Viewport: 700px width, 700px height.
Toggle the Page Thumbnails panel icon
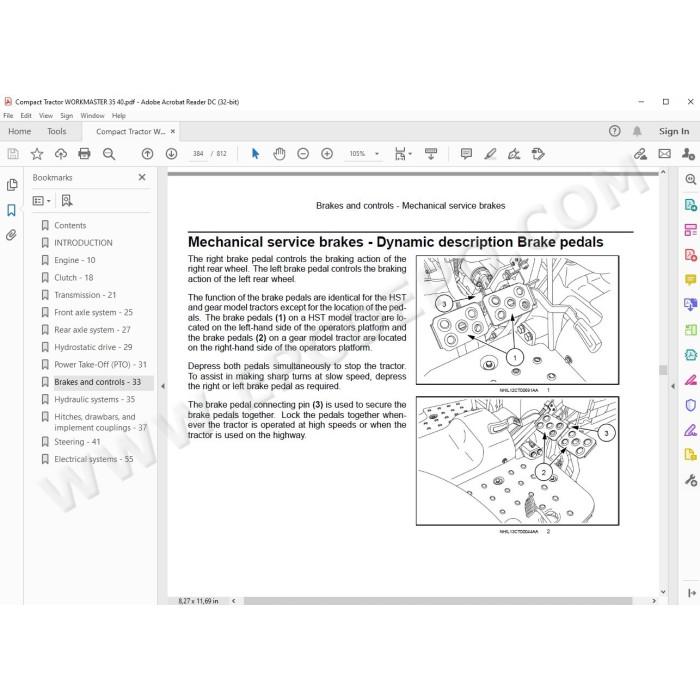coord(12,185)
